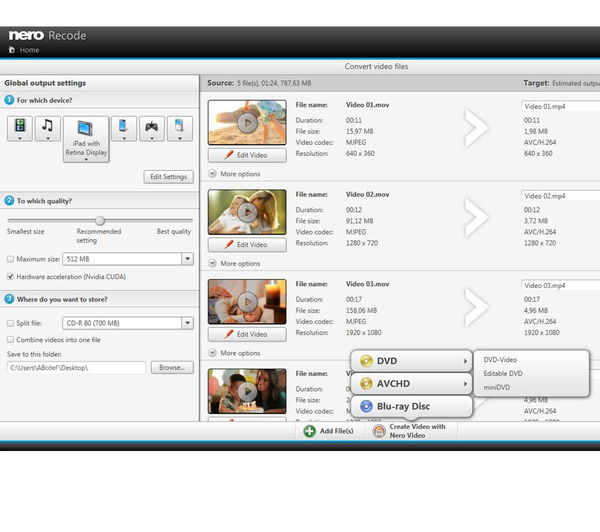Select the music note audio category icon
Screen dimensions: 600x532
click(47, 125)
